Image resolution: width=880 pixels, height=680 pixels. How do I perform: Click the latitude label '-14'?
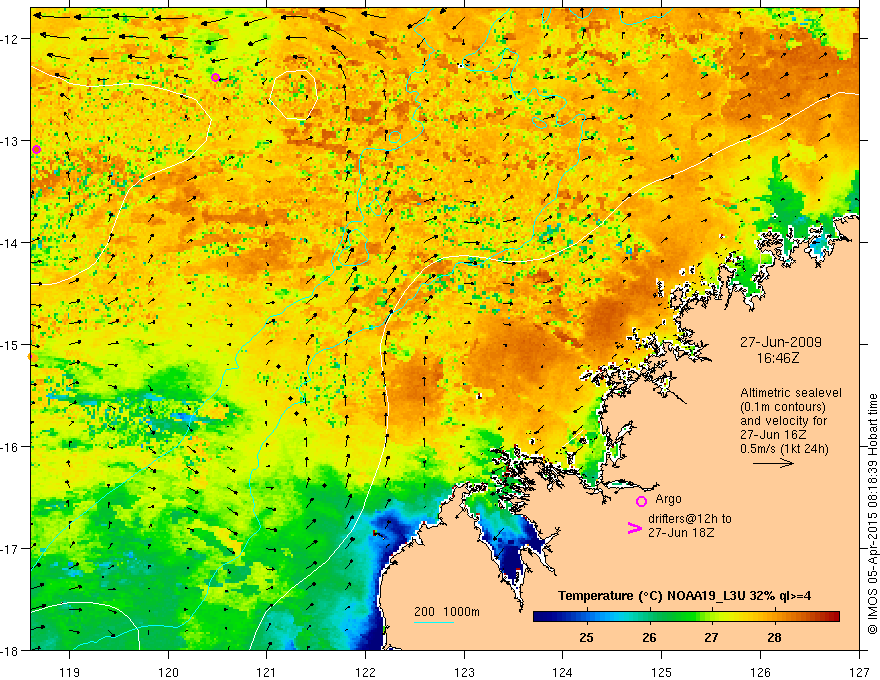[x=11, y=243]
